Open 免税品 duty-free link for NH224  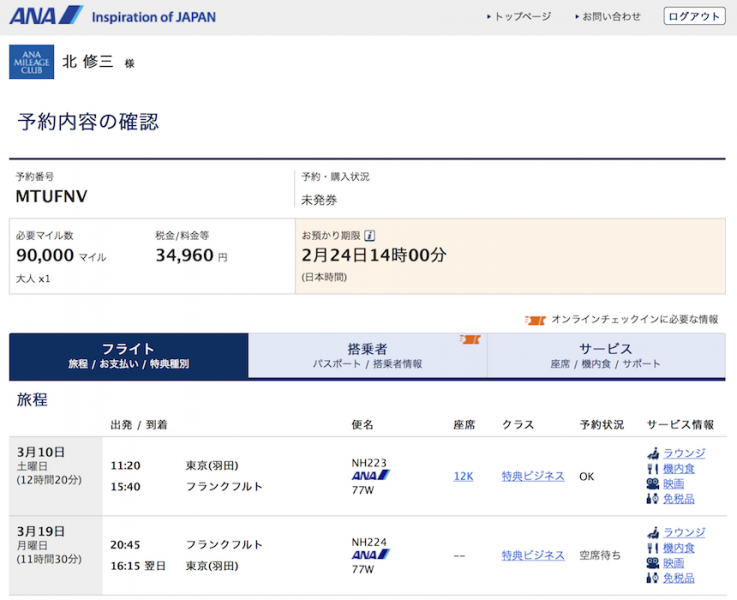(679, 578)
